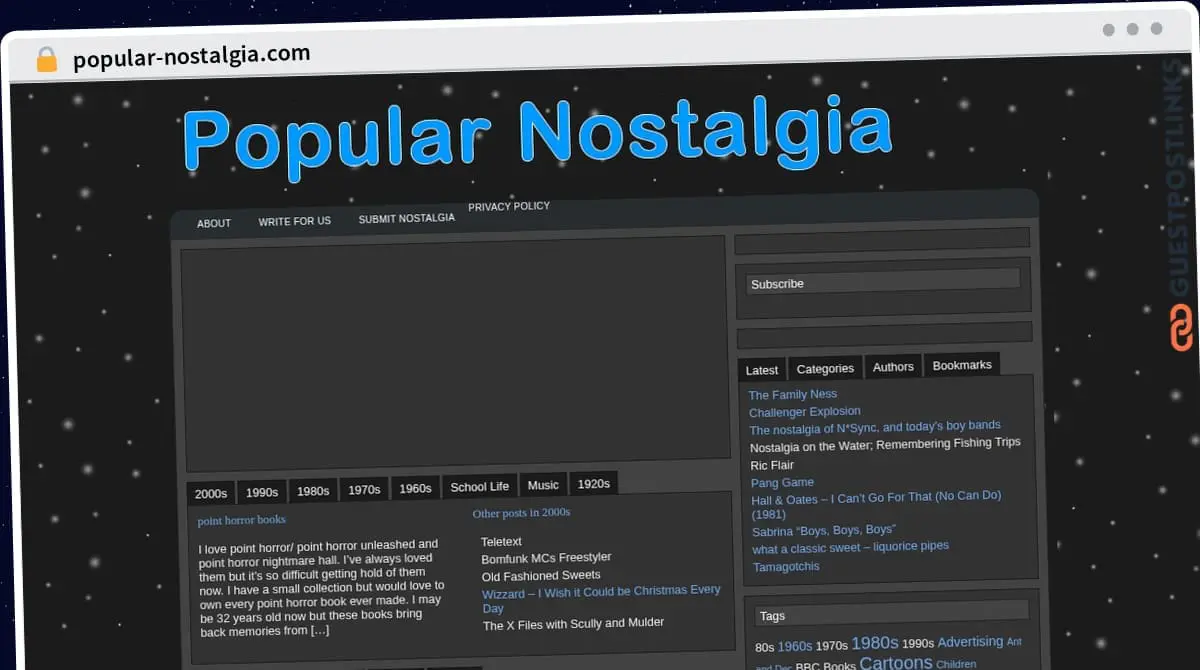Click the Popular Nostalgia site title
The image size is (1200, 670).
click(536, 135)
